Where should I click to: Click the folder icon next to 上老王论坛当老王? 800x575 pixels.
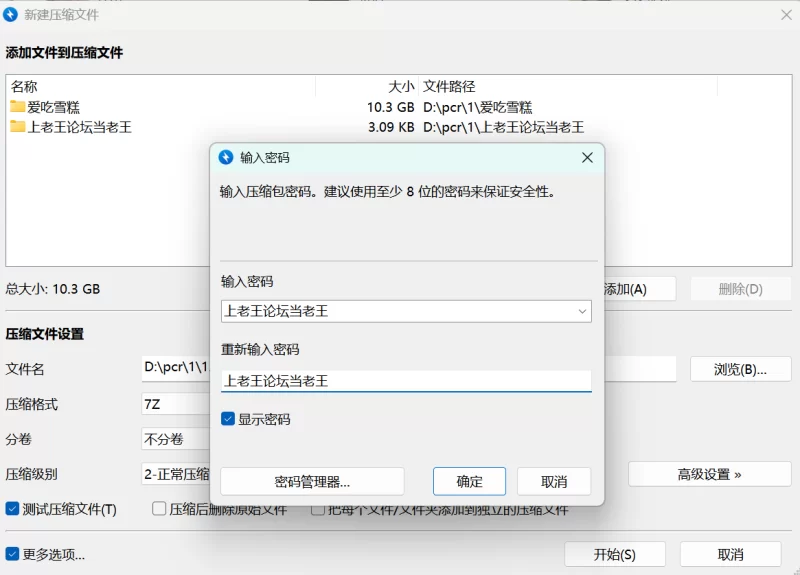coord(18,127)
